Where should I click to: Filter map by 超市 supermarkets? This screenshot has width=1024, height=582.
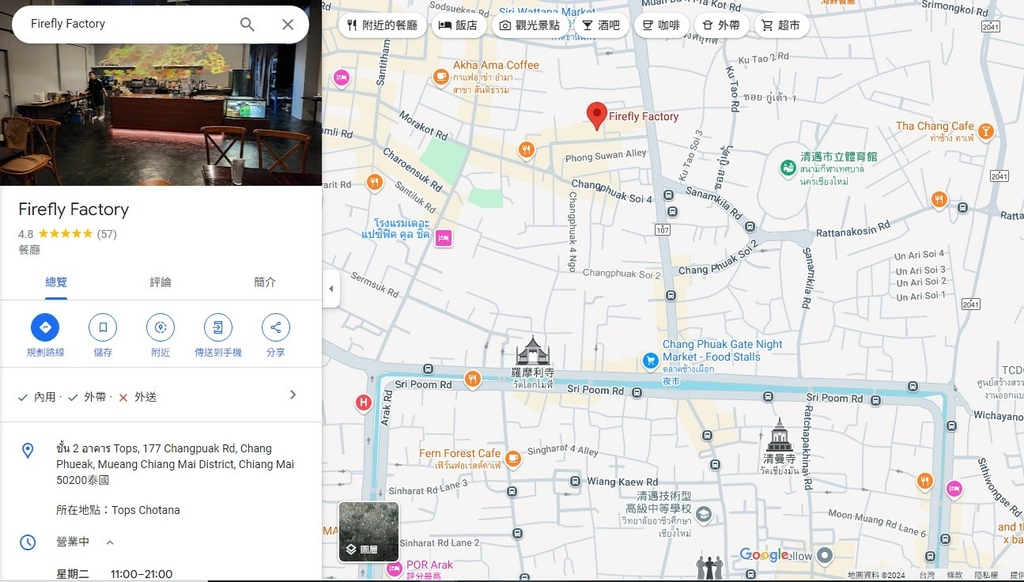[x=781, y=25]
